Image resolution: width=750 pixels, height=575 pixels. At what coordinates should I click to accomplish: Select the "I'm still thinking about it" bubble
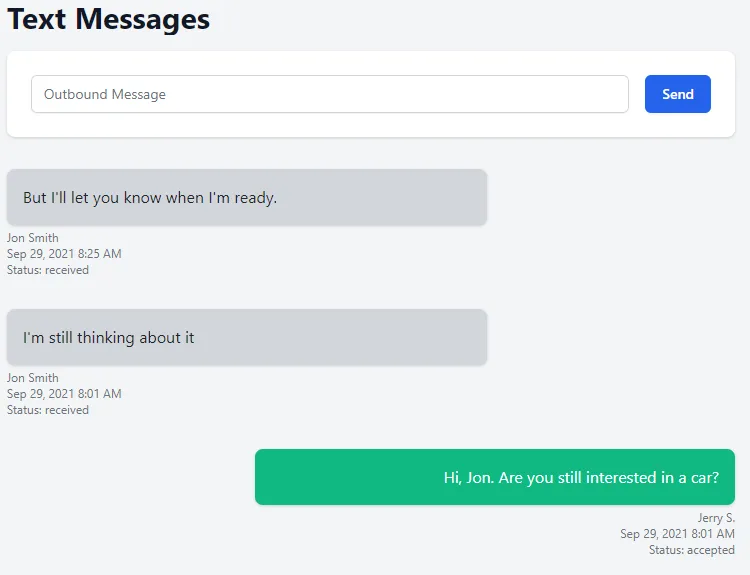click(x=246, y=337)
